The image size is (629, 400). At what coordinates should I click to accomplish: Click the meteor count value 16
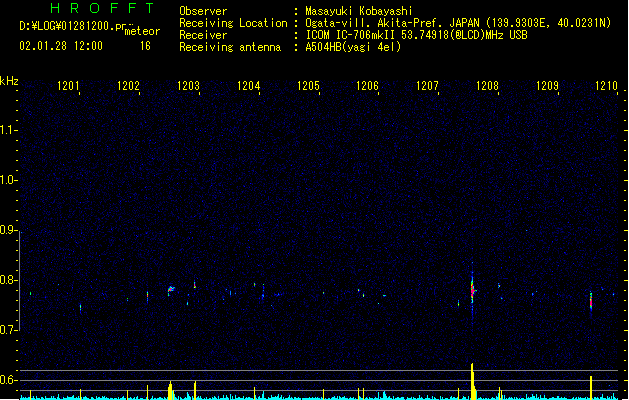145,46
